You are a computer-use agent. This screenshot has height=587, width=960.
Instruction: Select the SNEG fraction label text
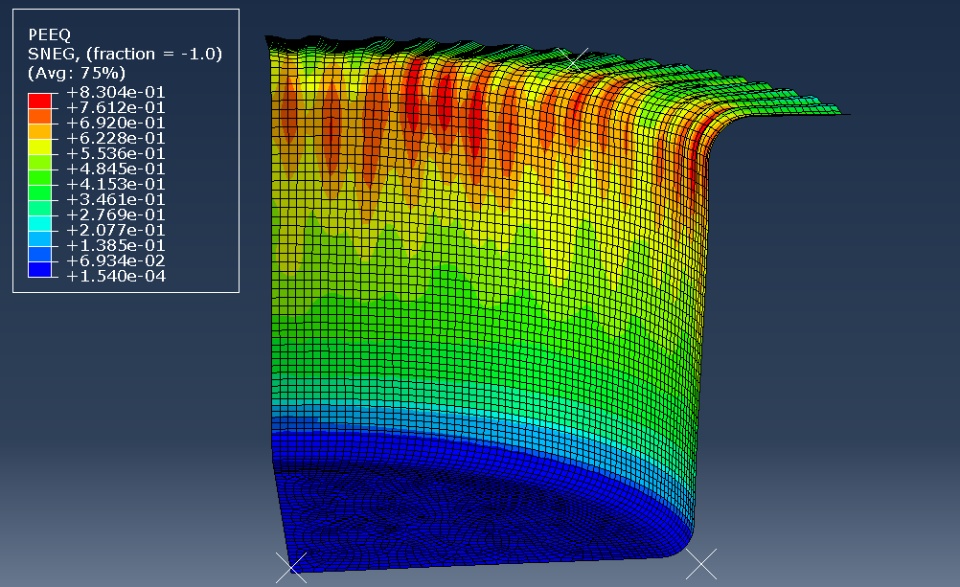click(125, 54)
